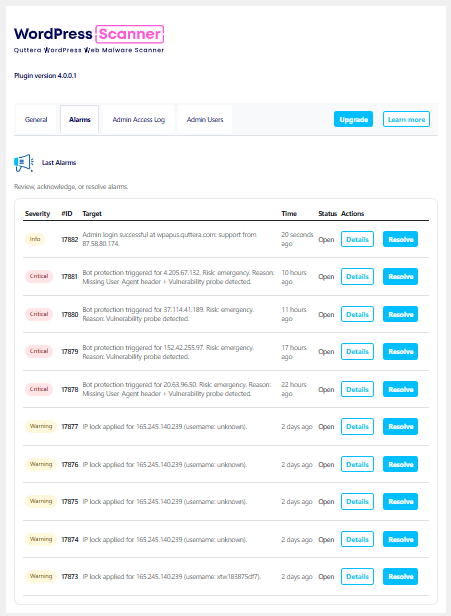Open Details for alarm 17882
Image resolution: width=451 pixels, height=616 pixels.
coord(357,239)
